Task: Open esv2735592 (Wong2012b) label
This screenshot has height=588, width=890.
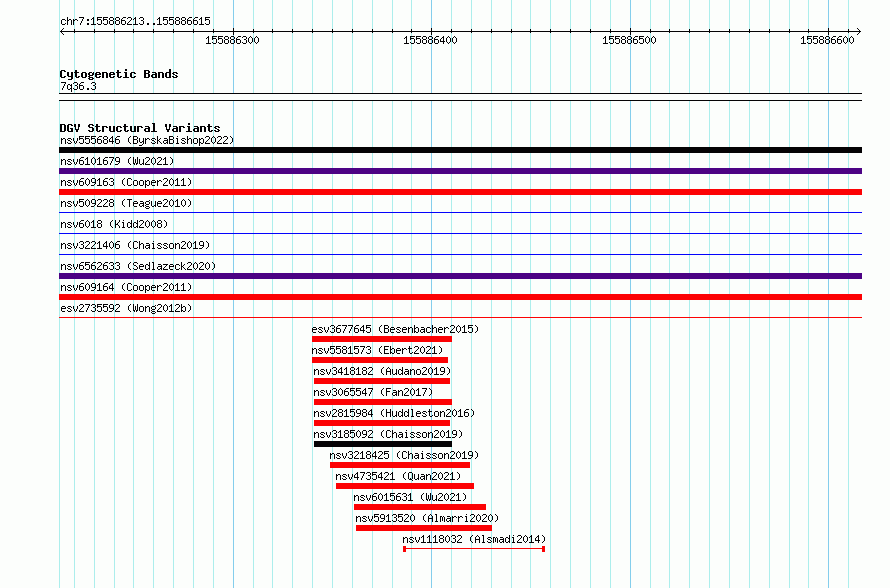Action: point(126,308)
